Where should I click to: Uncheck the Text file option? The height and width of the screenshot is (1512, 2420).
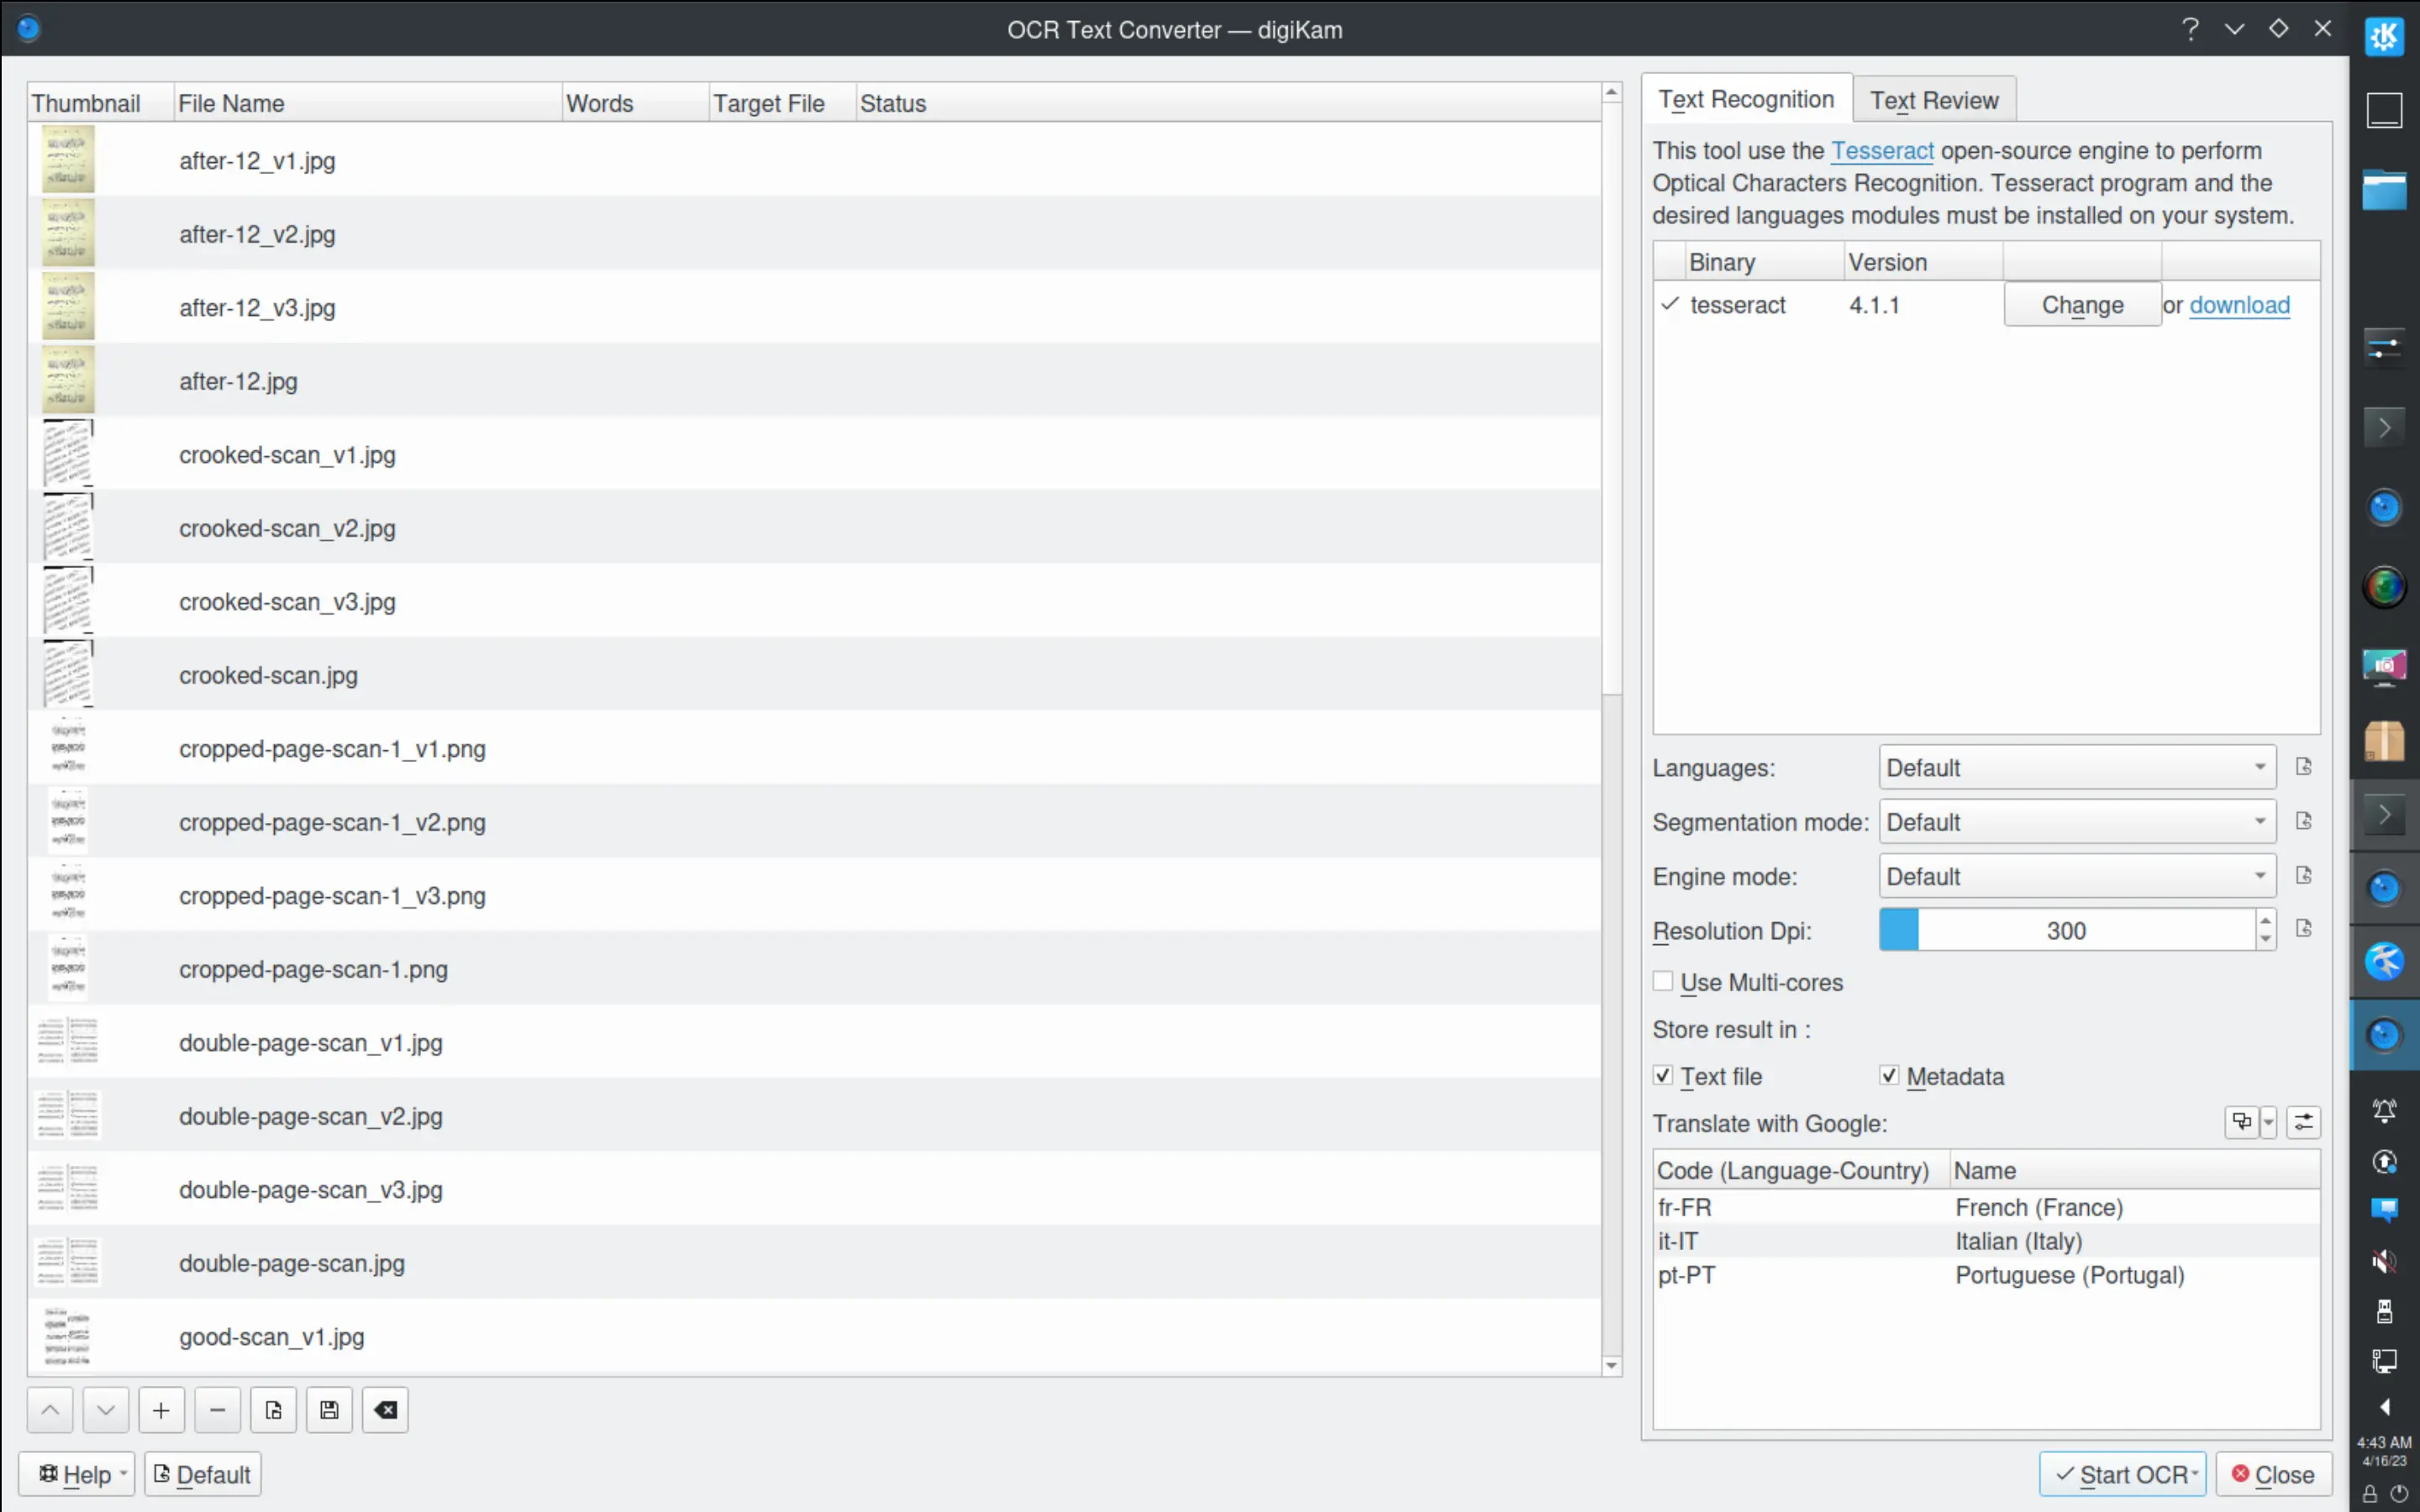(1663, 1075)
